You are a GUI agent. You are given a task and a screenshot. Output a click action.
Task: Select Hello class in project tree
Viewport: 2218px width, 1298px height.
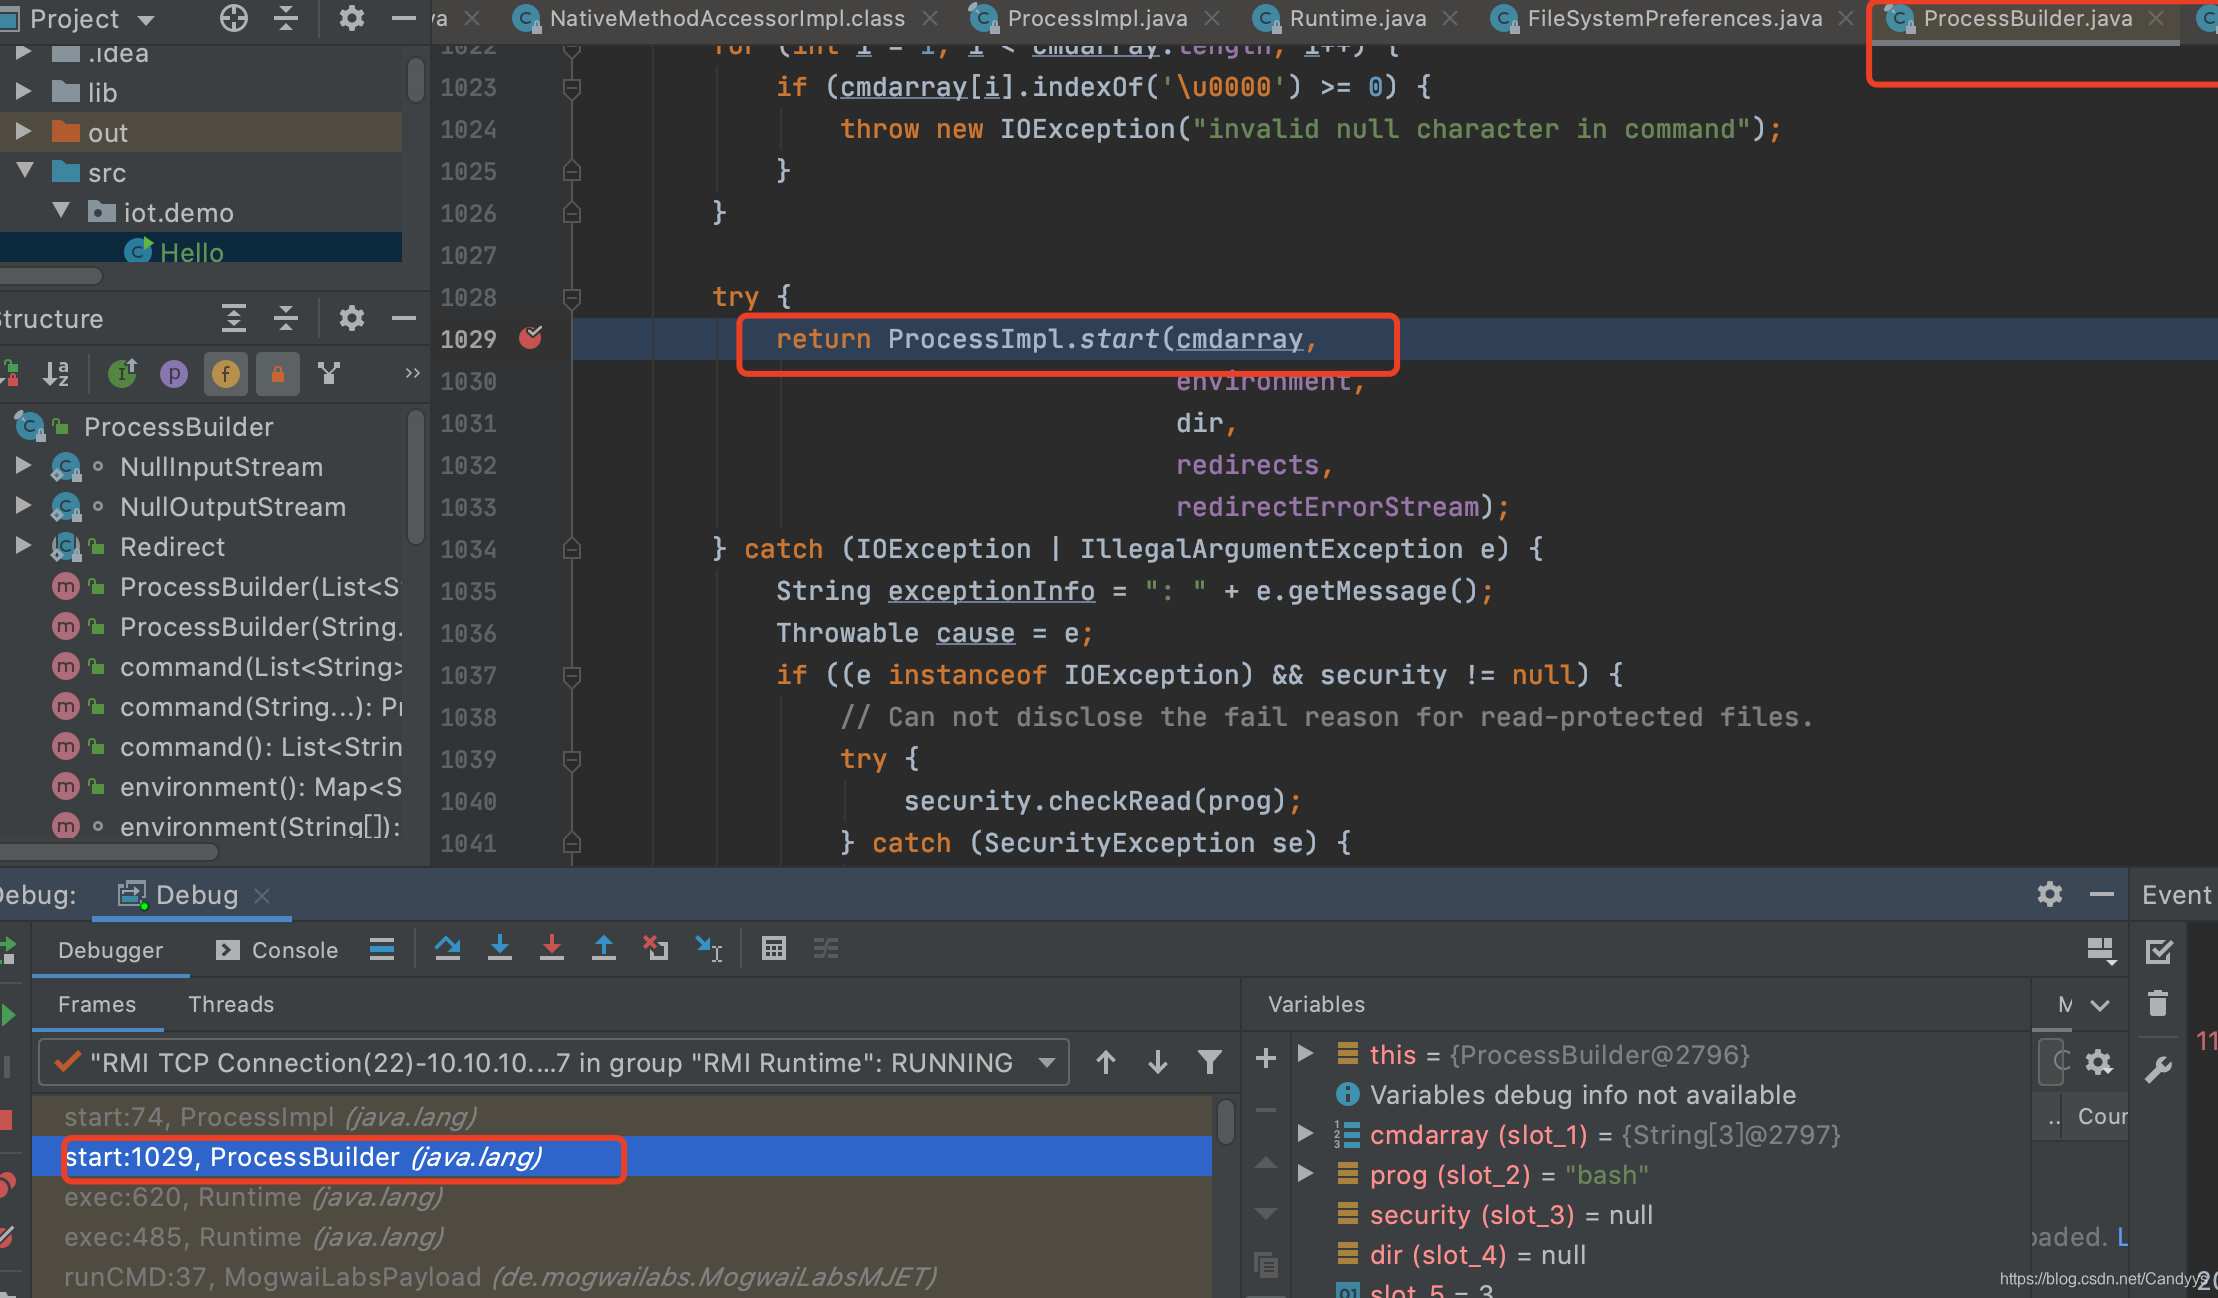pyautogui.click(x=191, y=252)
